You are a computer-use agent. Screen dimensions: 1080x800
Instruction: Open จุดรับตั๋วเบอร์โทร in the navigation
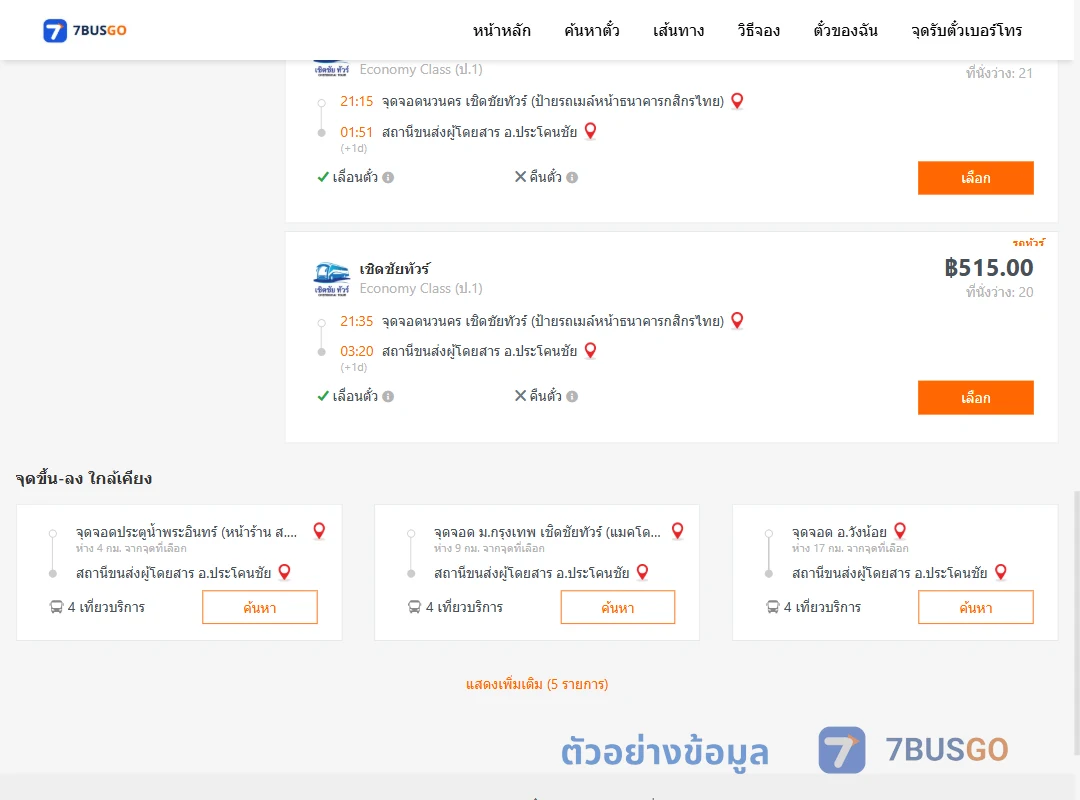click(x=966, y=31)
